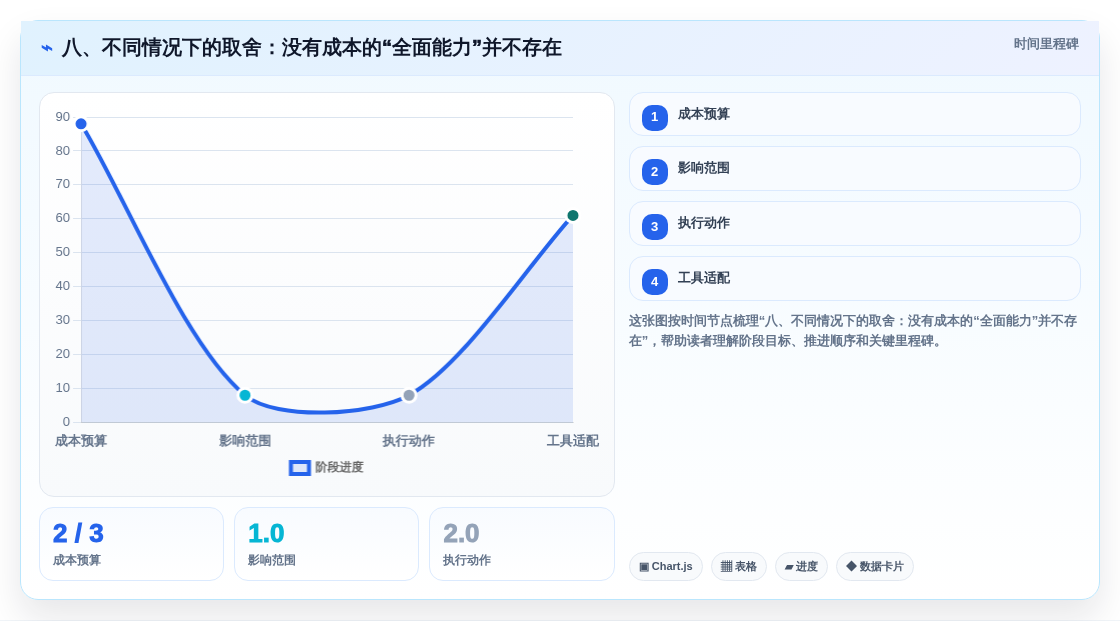Click the chart data point for 成本预算
This screenshot has width=1120, height=621.
tap(81, 124)
